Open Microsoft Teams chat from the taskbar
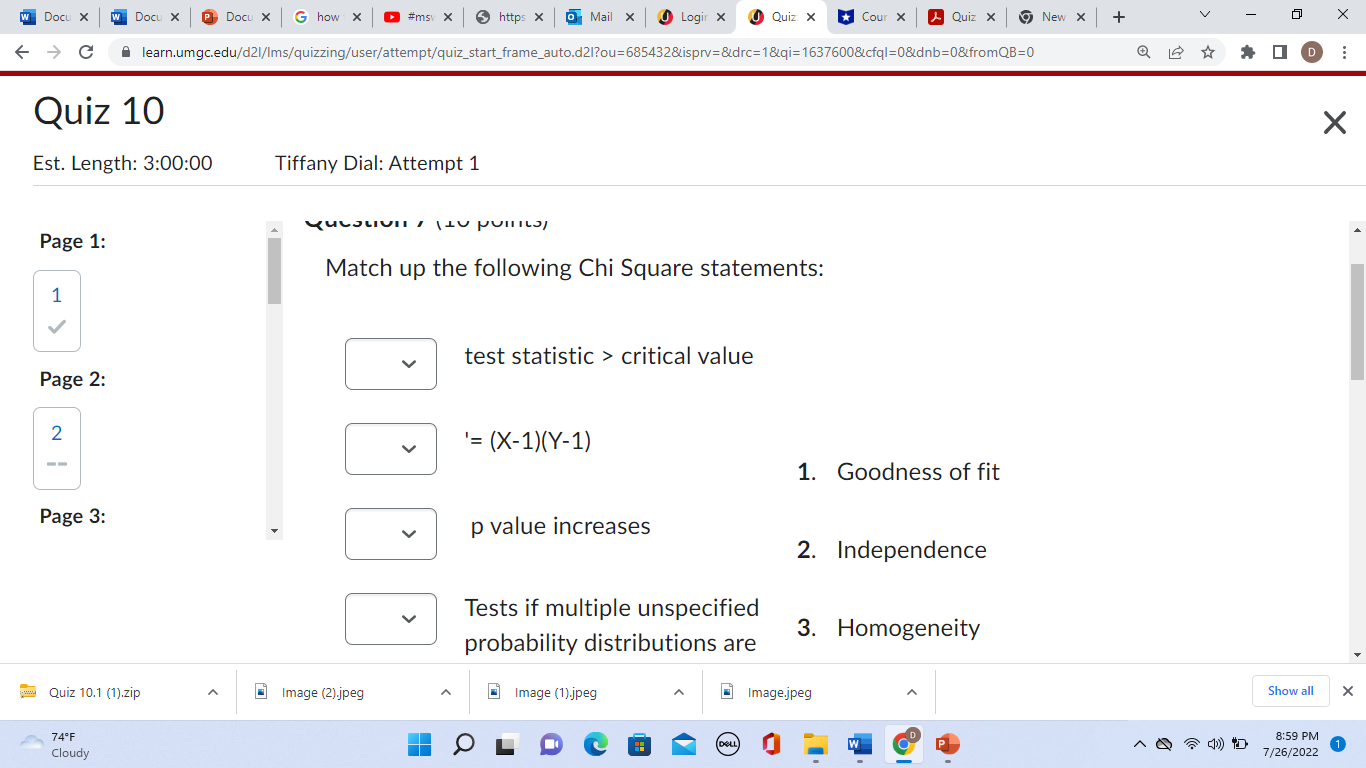Screen dimensions: 1366x768 pyautogui.click(x=551, y=744)
